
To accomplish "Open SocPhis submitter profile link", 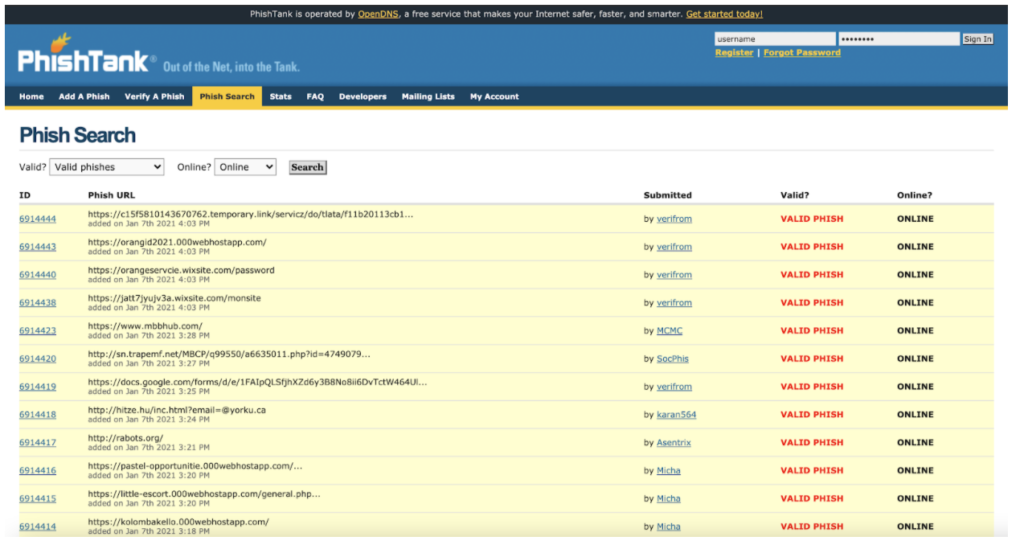I will 673,360.
